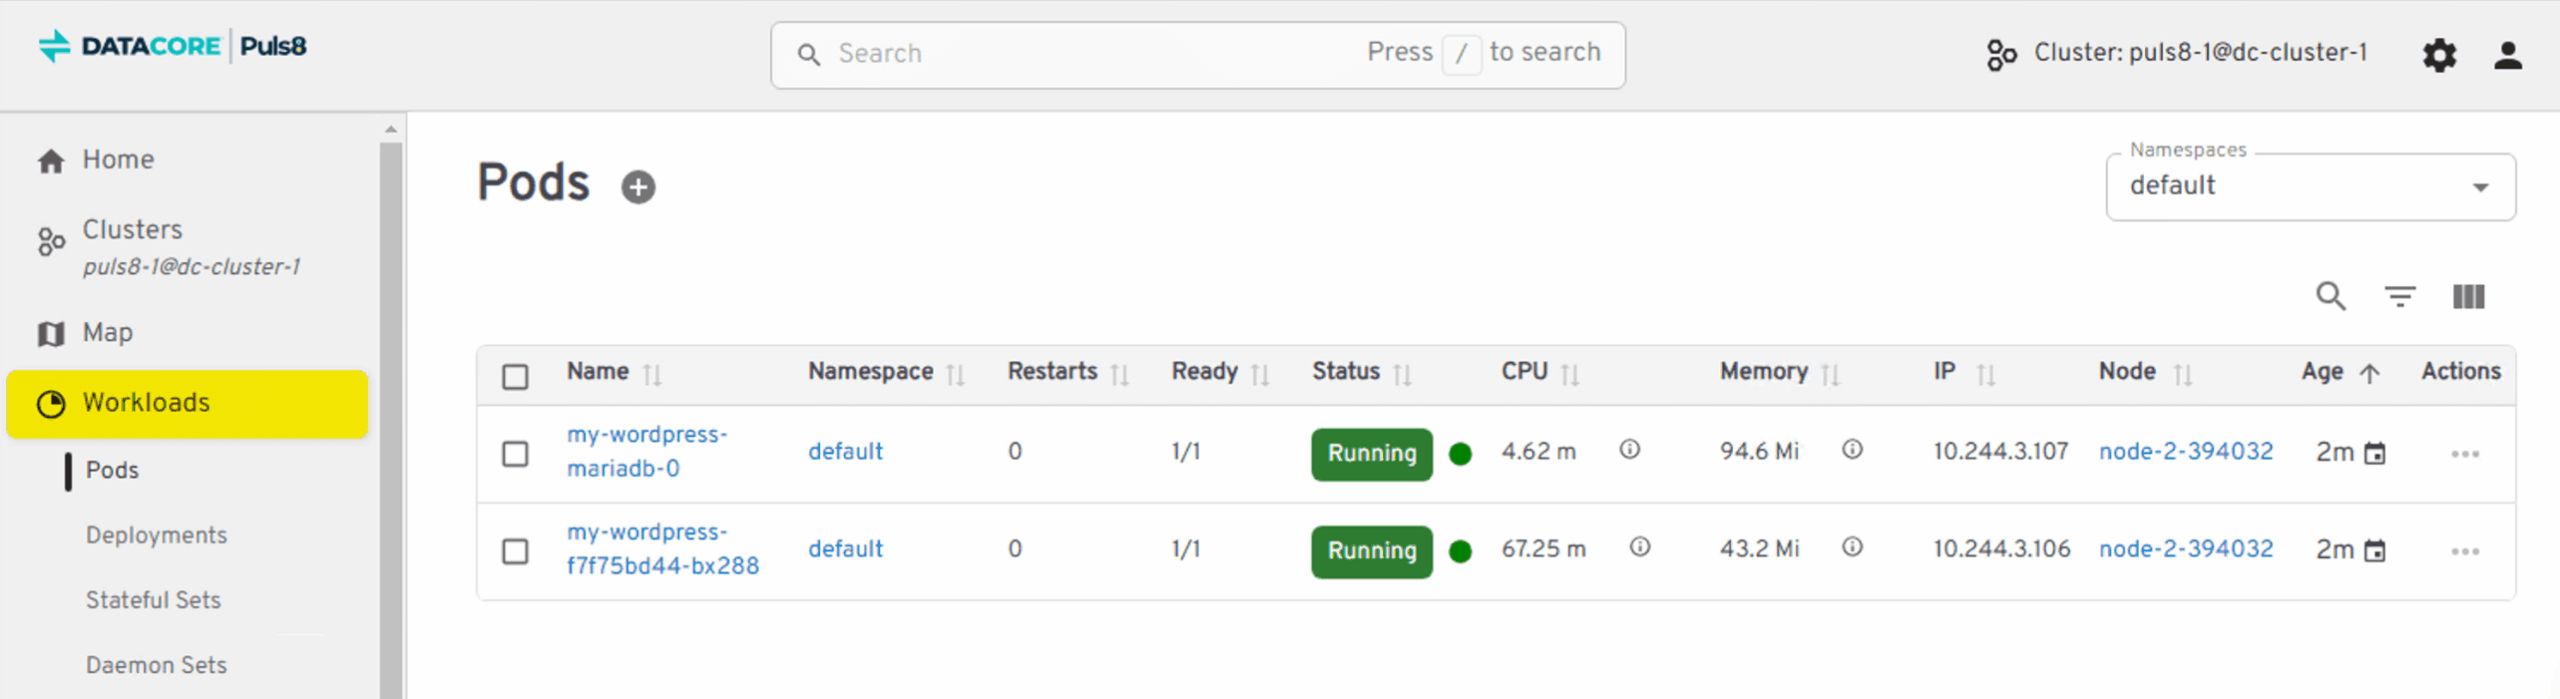The height and width of the screenshot is (699, 2560).
Task: Go to Deployments in the sidebar
Action: 156,535
